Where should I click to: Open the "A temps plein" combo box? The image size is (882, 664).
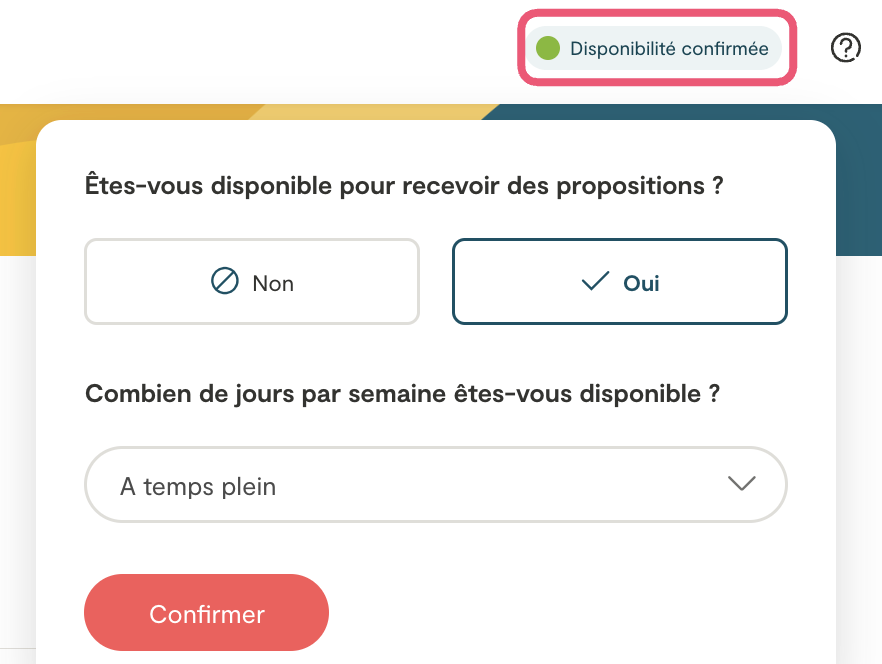[x=436, y=484]
